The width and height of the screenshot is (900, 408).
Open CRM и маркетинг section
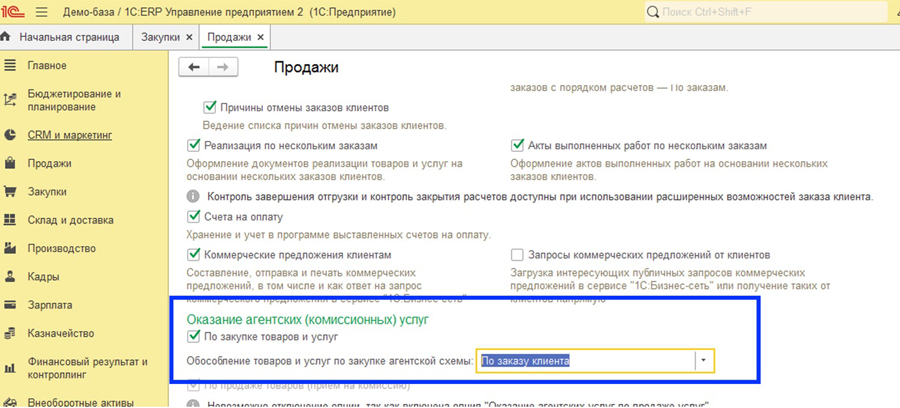click(69, 134)
